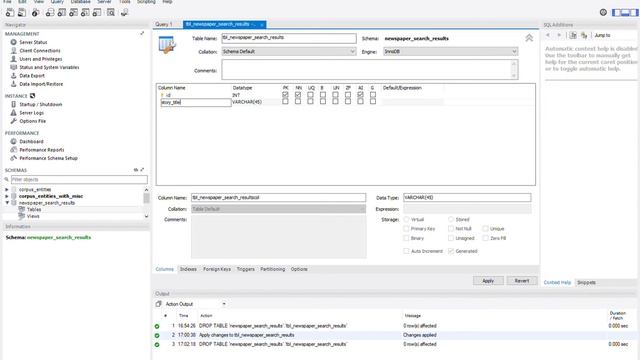The height and width of the screenshot is (360, 640).
Task: Click the create stored procedure toolbar icon
Action: tap(85, 13)
